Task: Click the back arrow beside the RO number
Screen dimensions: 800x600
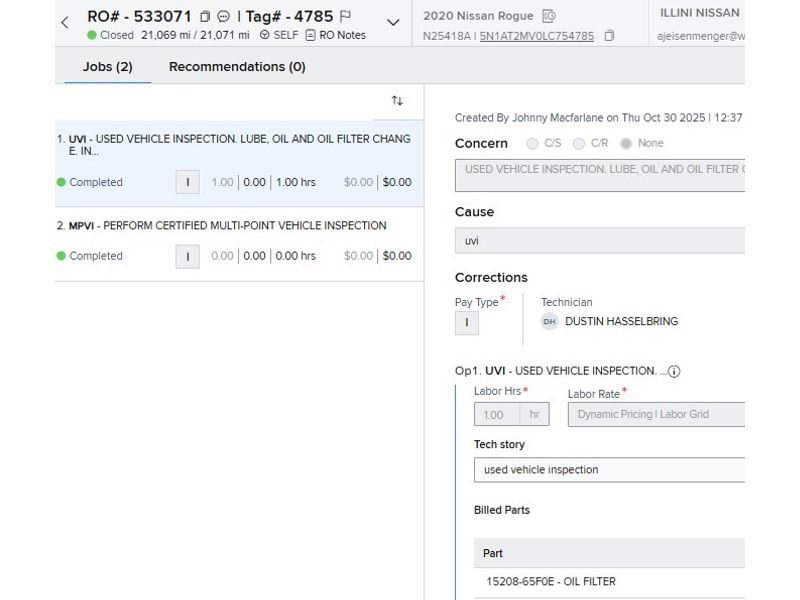Action: pyautogui.click(x=65, y=23)
